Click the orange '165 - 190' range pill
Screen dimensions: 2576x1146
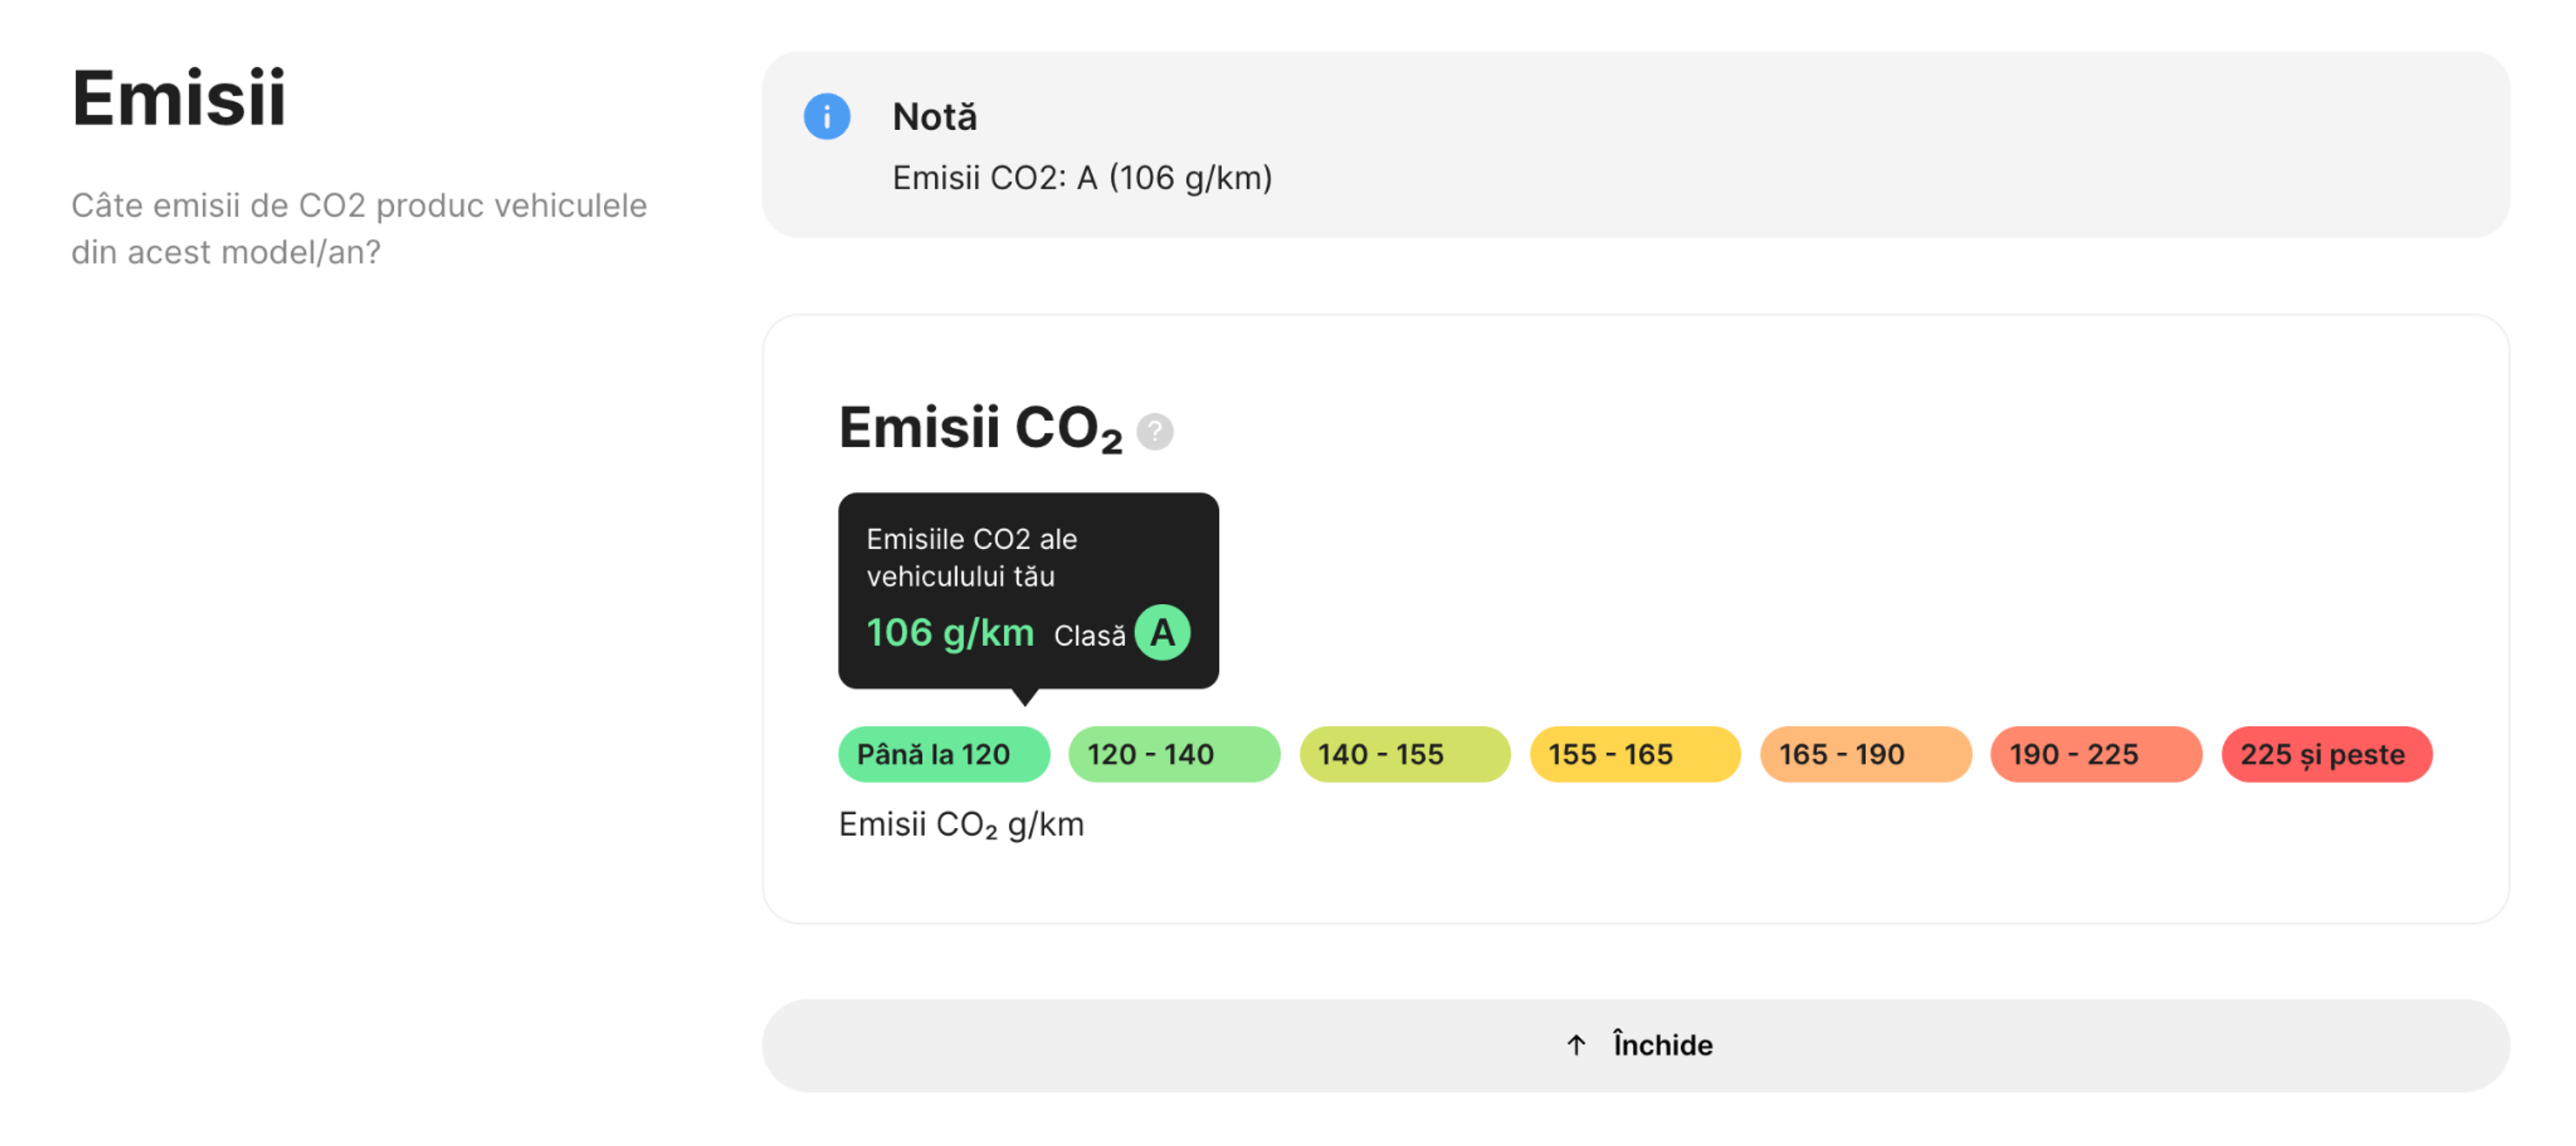click(1865, 754)
